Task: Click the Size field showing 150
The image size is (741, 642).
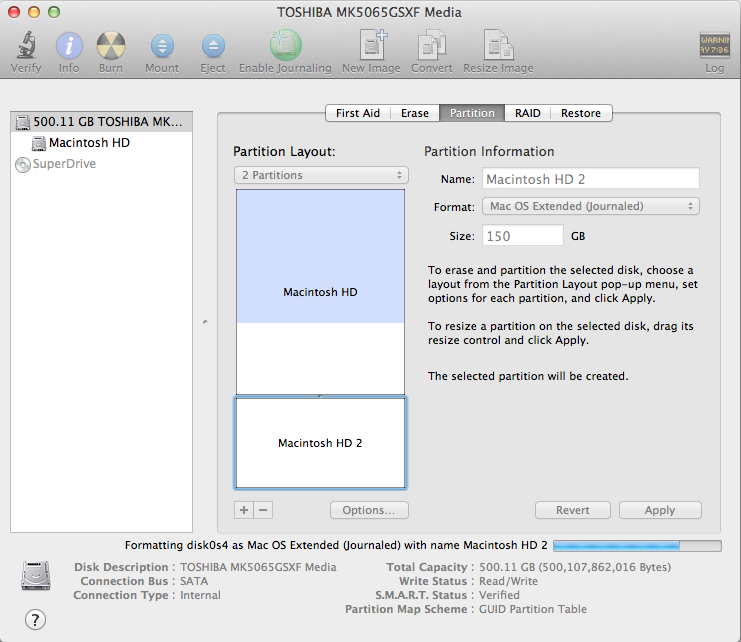Action: (x=523, y=235)
